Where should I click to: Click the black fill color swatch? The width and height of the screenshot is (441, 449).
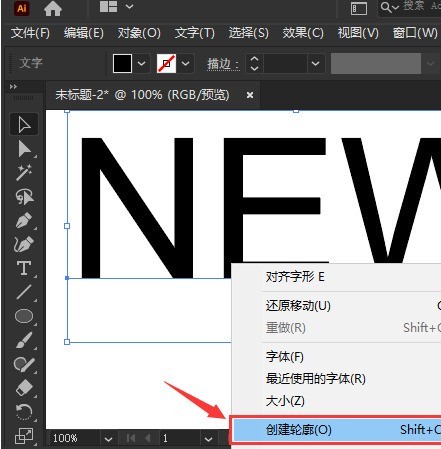tap(122, 63)
